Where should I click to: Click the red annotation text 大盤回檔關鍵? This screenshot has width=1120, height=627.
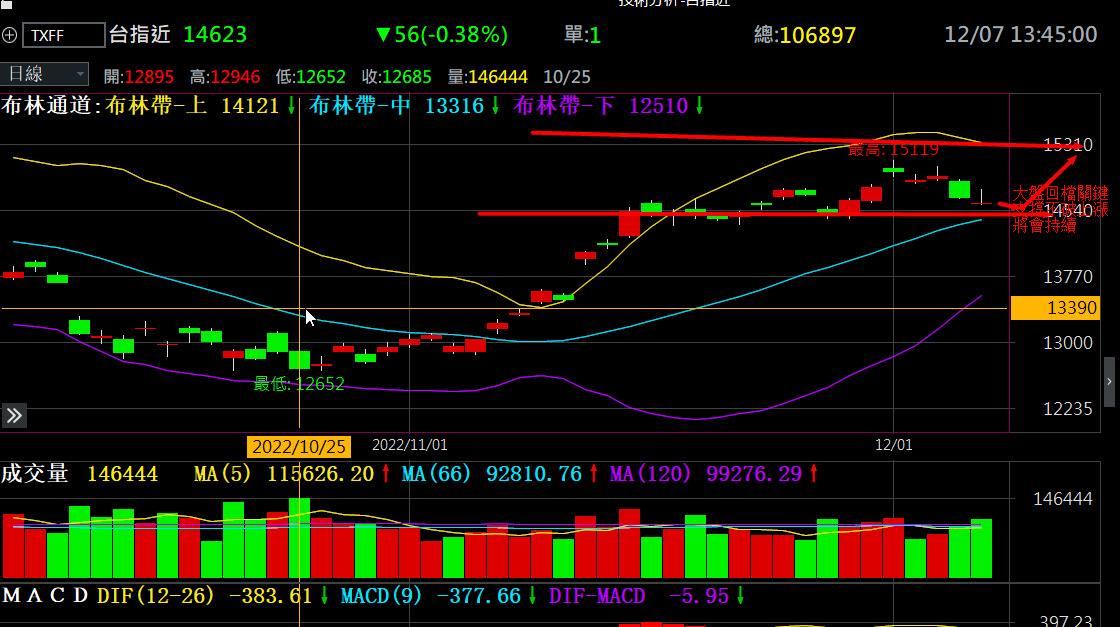(x=1060, y=192)
